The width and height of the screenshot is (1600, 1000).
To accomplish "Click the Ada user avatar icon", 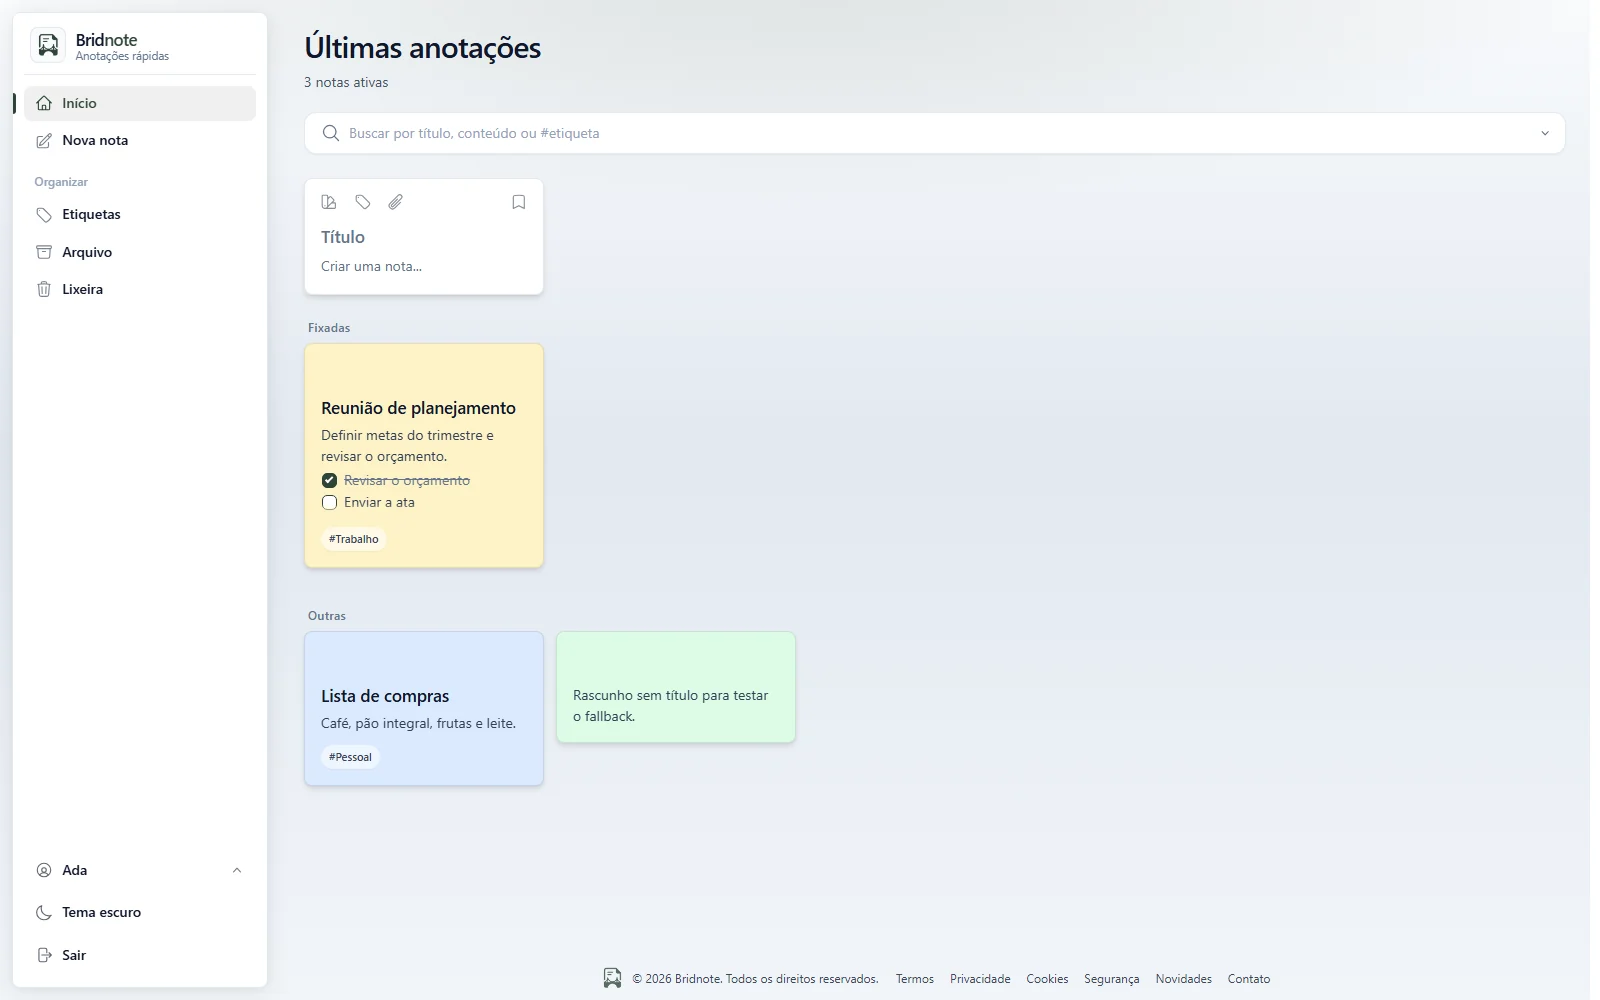I will coord(44,870).
